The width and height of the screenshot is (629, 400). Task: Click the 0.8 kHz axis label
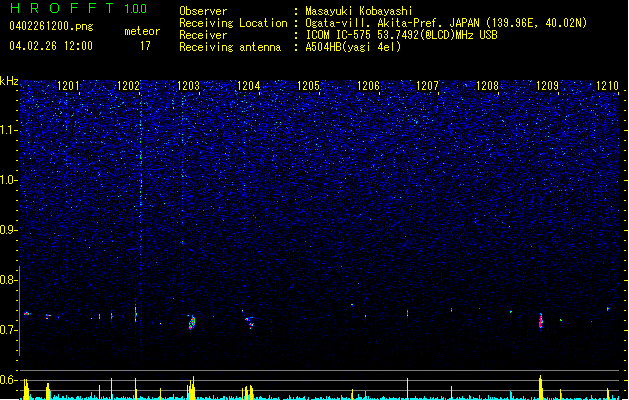click(x=9, y=280)
